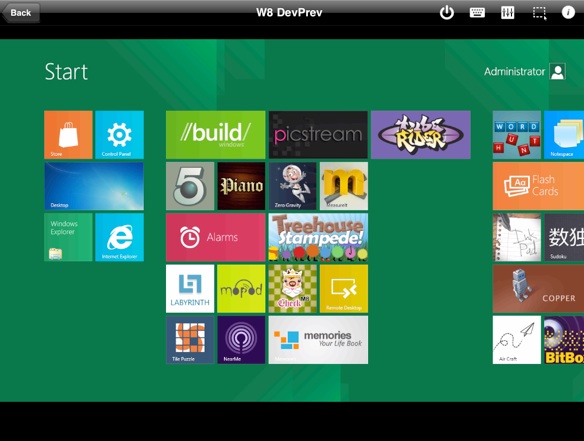Launch the Checkers M8 tile
This screenshot has height=441, width=584.
pos(292,289)
